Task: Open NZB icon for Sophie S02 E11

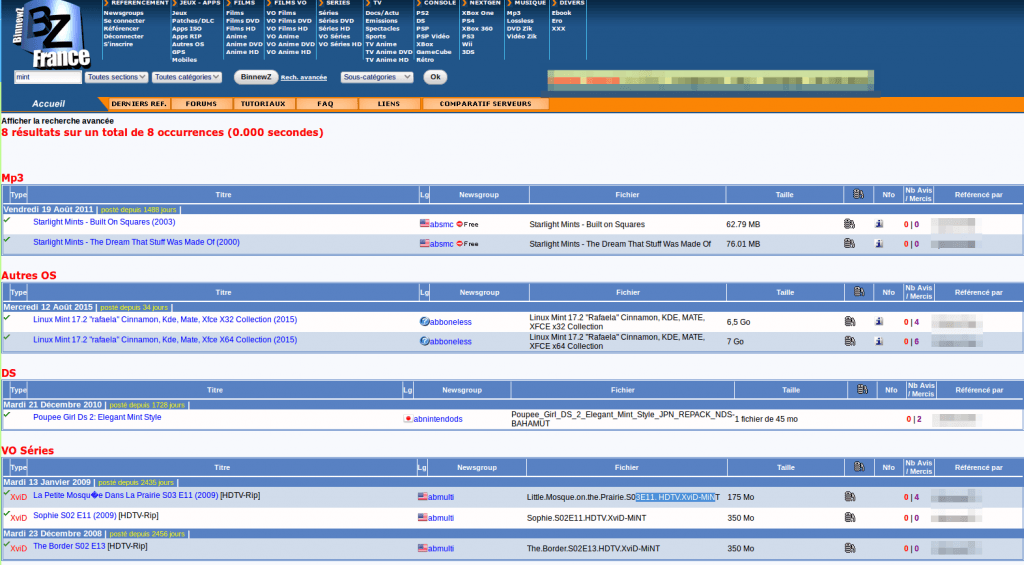Action: tap(849, 517)
